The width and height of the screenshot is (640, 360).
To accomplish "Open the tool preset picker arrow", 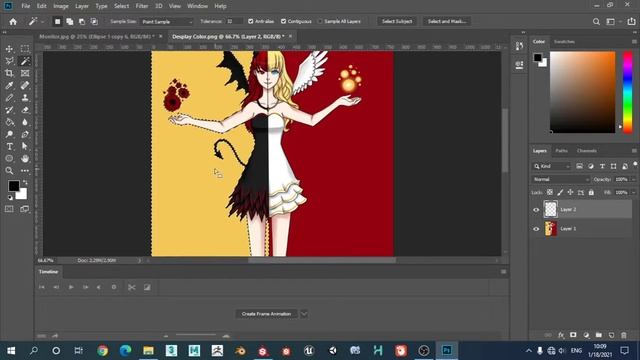I will click(42, 22).
